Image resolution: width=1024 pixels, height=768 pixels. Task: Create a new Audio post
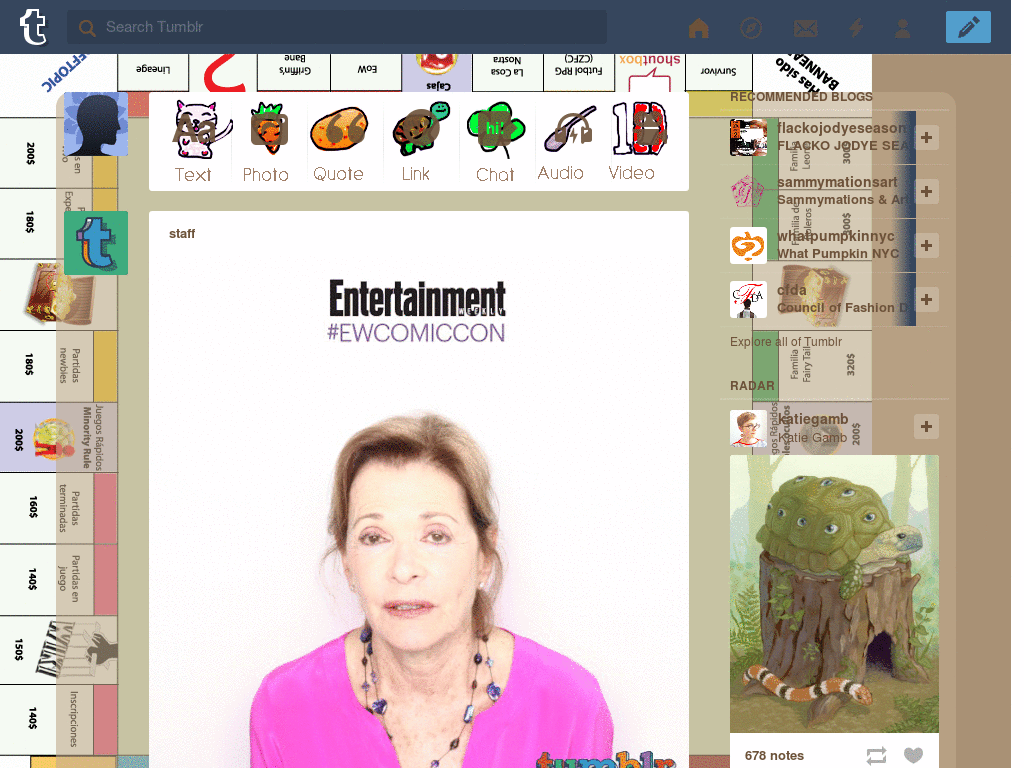coord(560,142)
